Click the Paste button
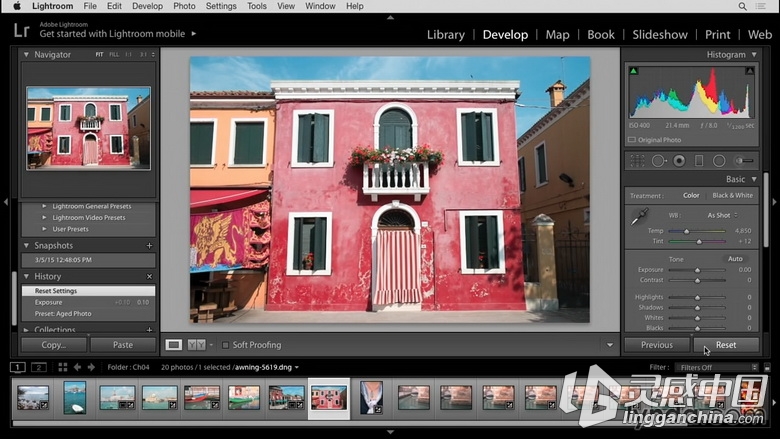 123,345
